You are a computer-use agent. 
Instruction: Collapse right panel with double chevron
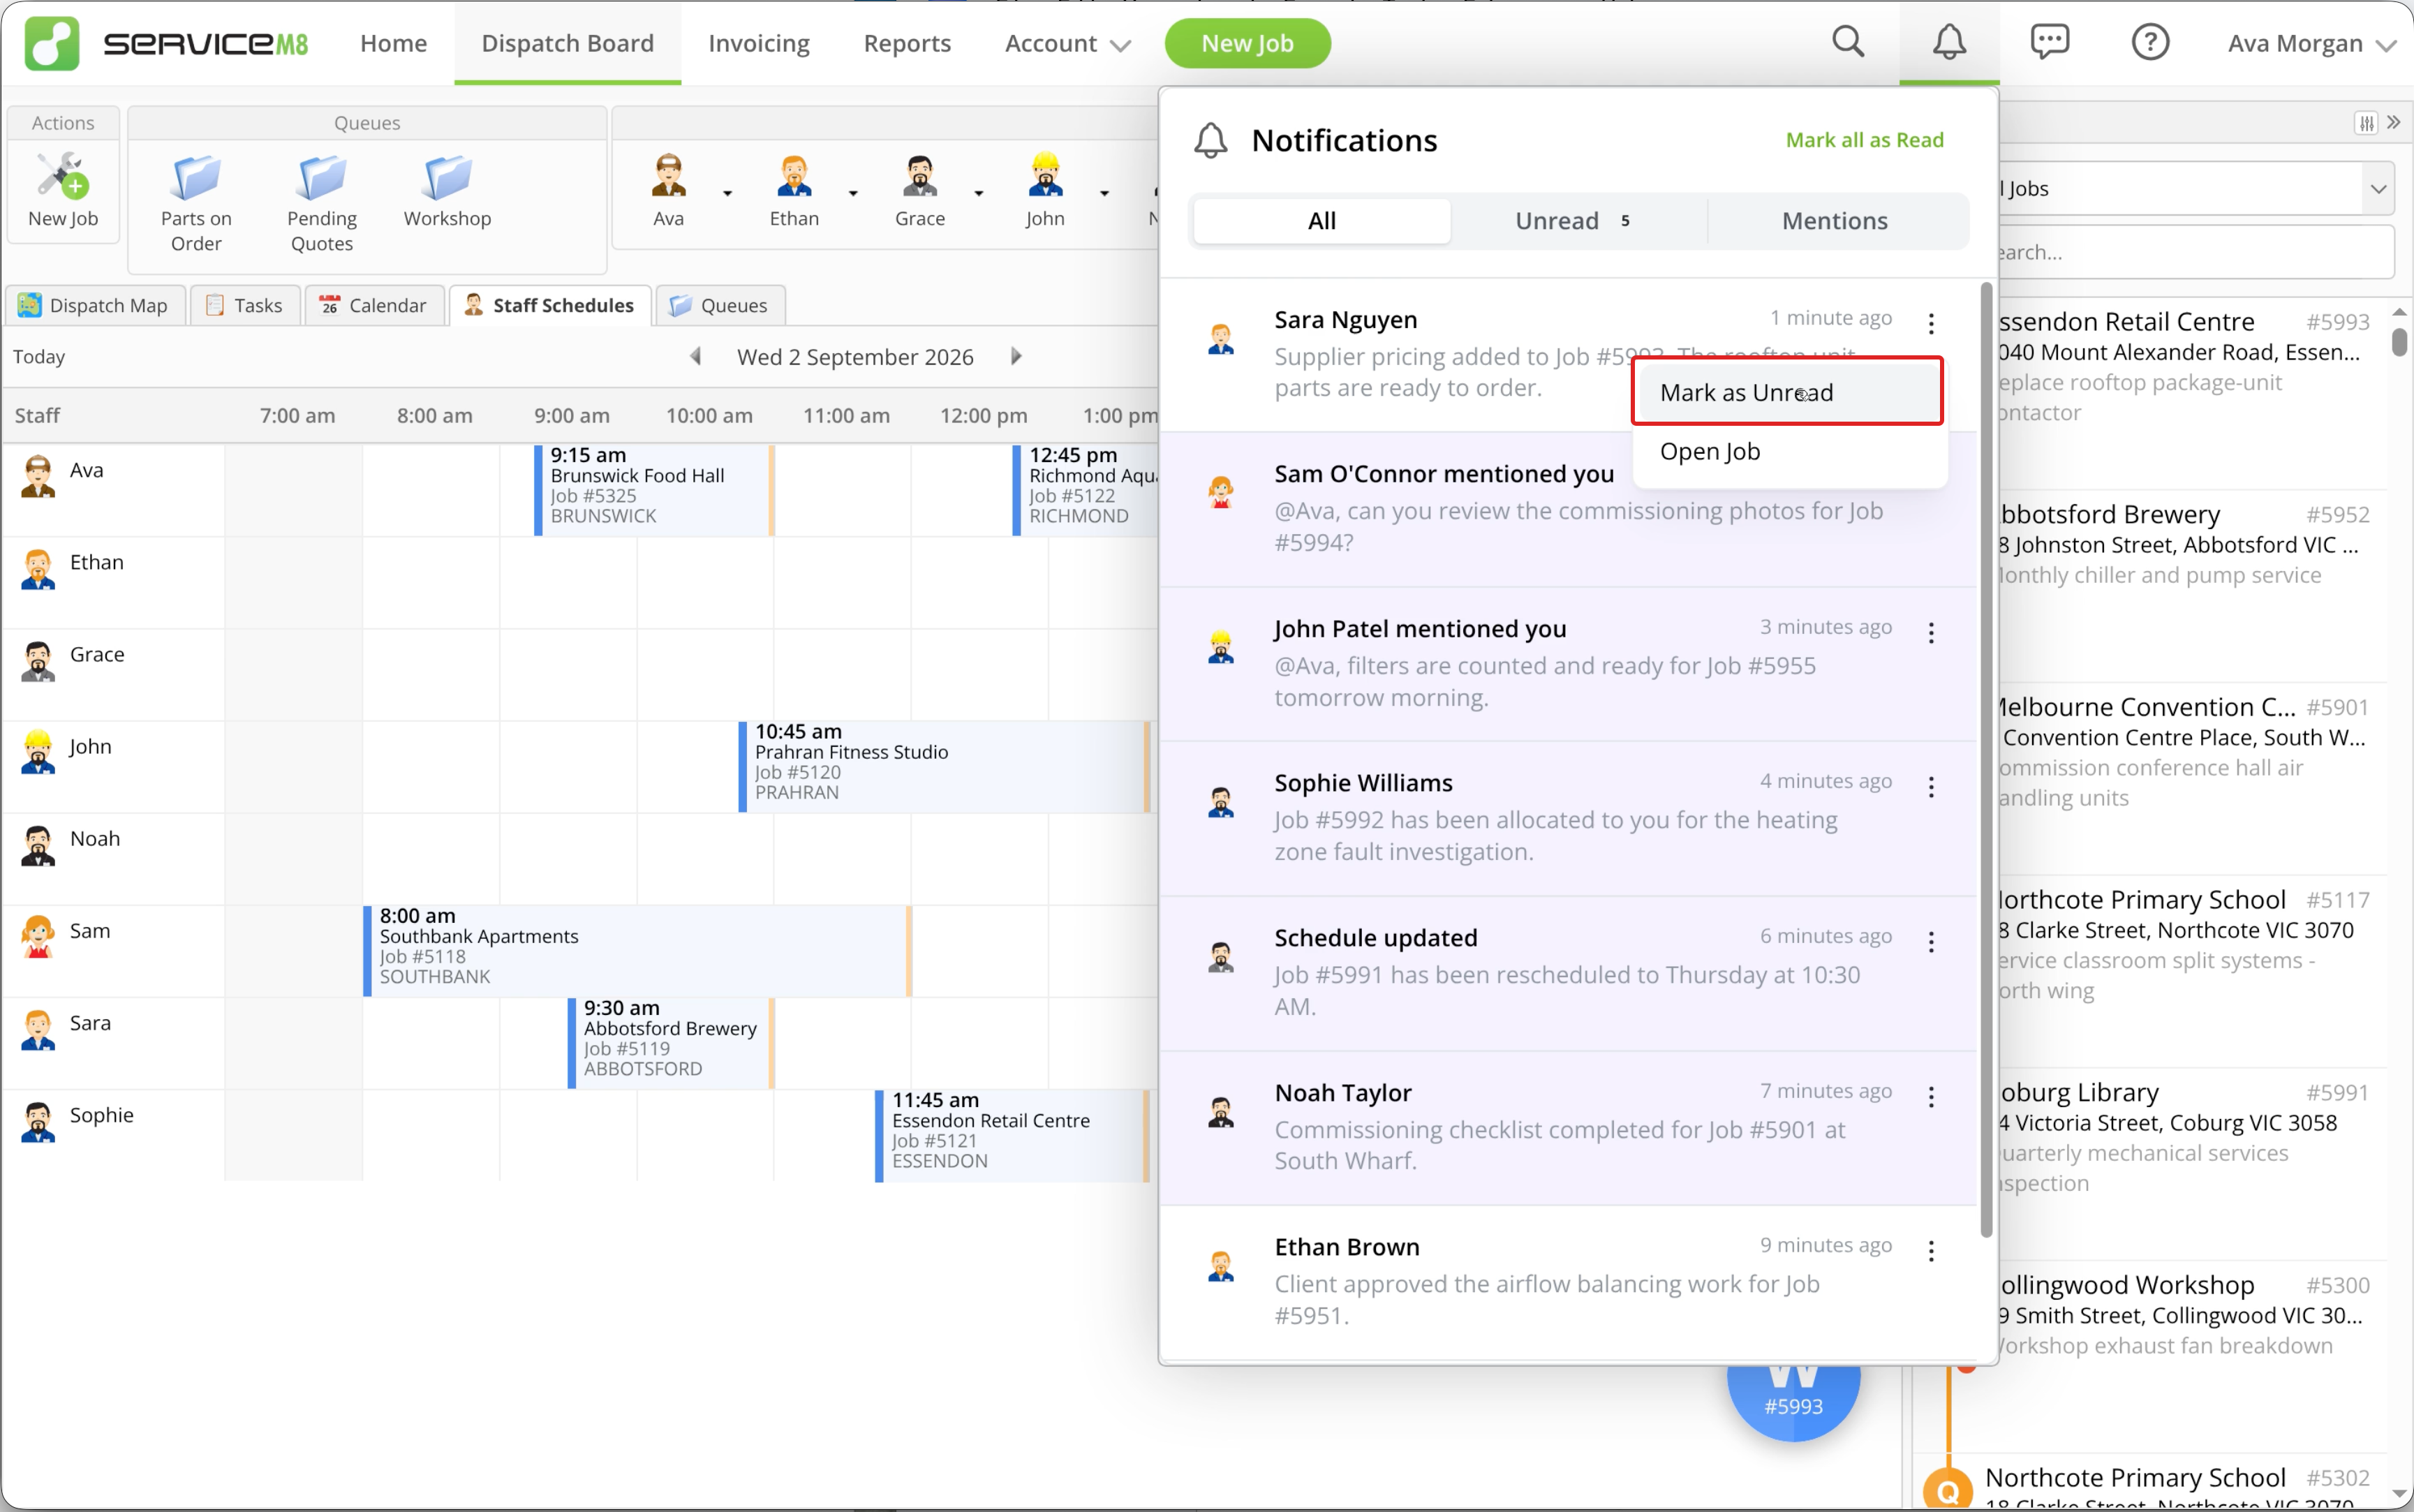[2393, 122]
